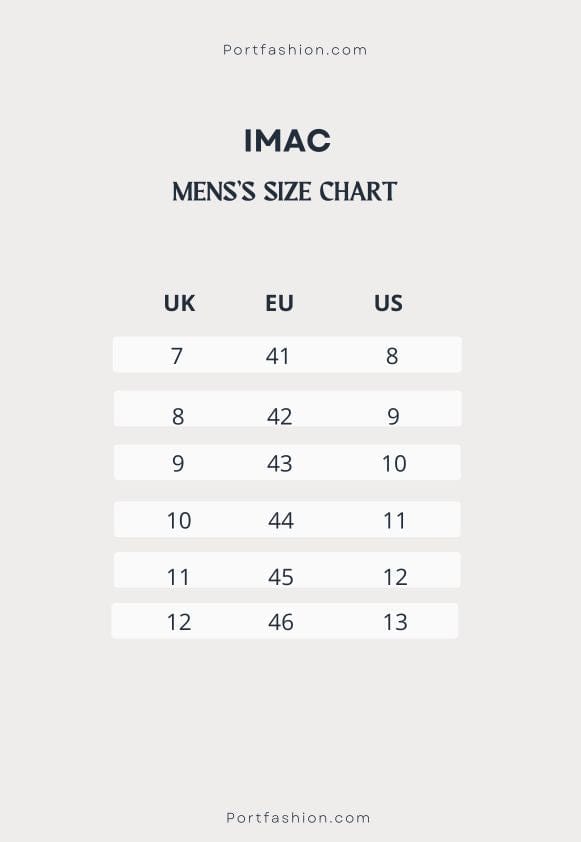Click EU size 41 cell

278,356
